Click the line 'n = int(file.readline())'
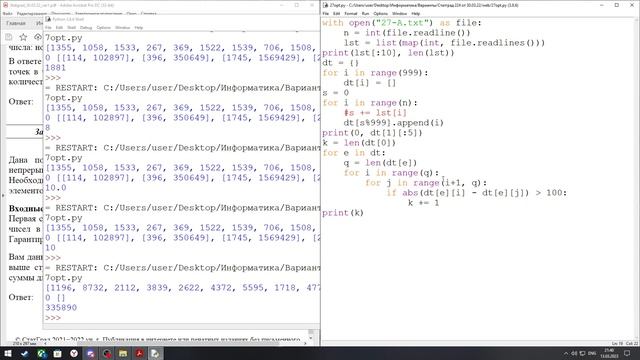The width and height of the screenshot is (640, 360). [407, 33]
